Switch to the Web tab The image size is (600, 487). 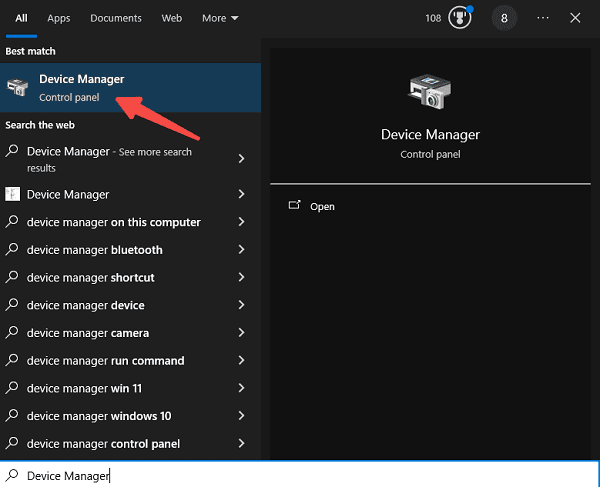171,18
